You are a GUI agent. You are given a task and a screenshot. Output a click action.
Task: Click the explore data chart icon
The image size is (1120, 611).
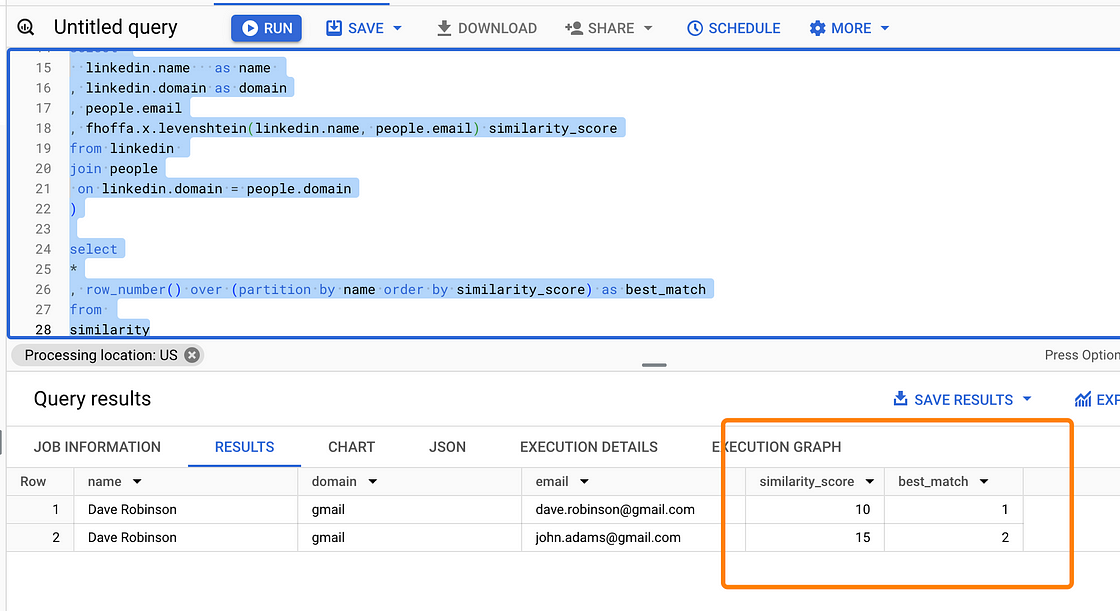[x=1083, y=399]
